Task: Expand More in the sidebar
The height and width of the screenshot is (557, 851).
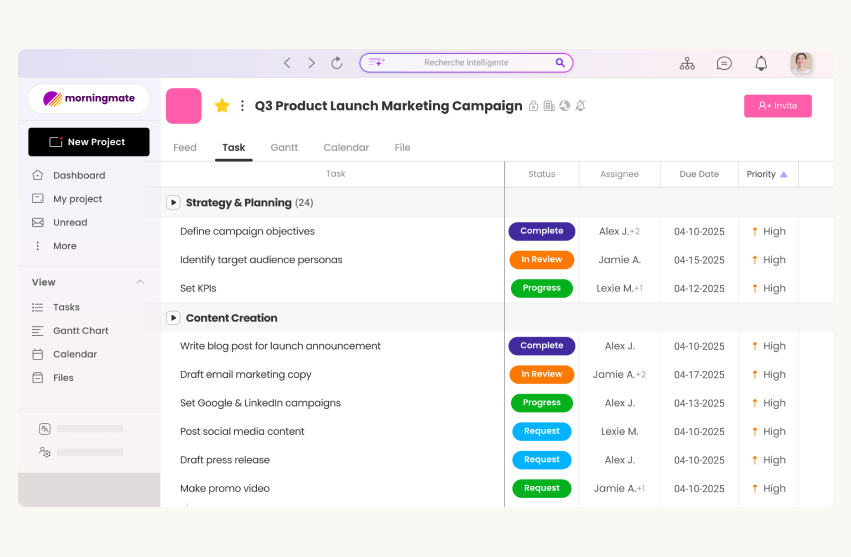Action: coord(65,246)
